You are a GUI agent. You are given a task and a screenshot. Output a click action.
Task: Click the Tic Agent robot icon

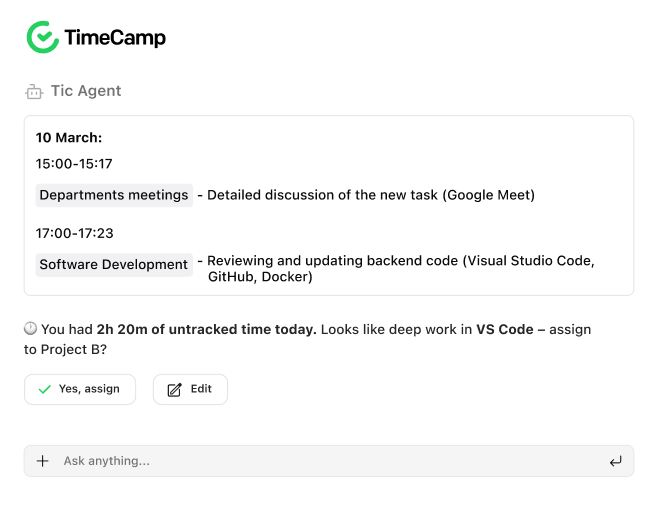(x=34, y=91)
